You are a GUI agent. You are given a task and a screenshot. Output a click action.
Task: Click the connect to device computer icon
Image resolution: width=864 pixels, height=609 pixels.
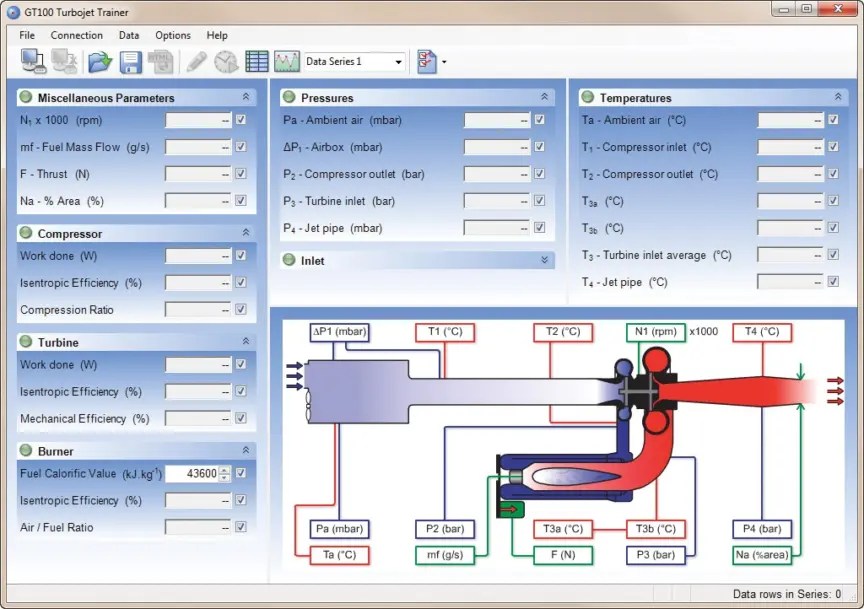tap(33, 61)
